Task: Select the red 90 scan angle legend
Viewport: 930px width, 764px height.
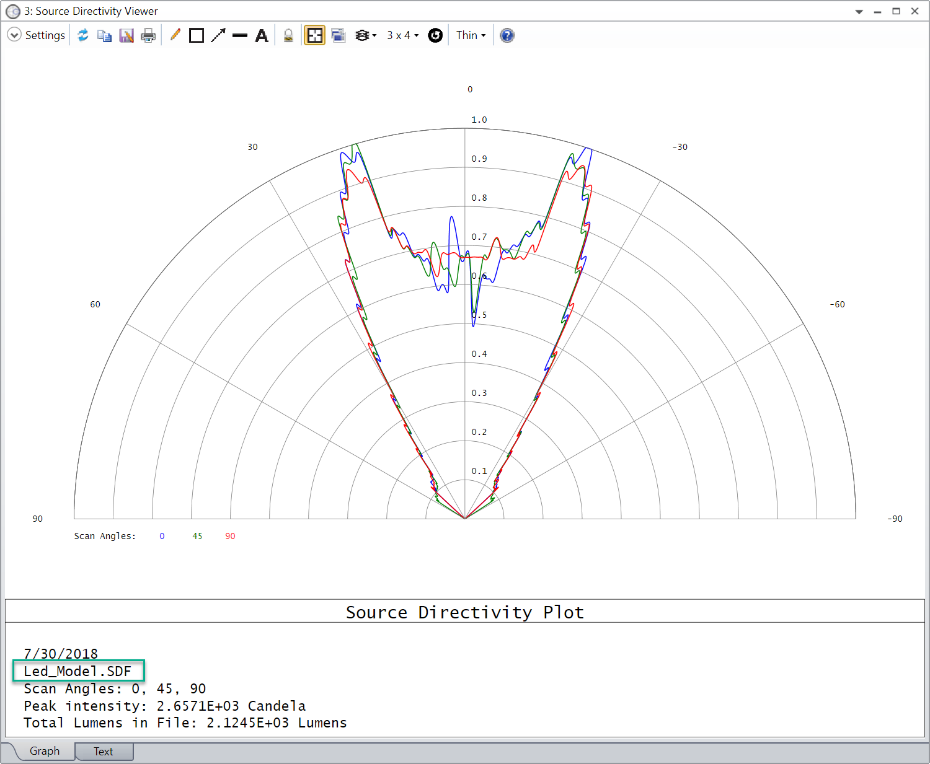Action: (229, 536)
